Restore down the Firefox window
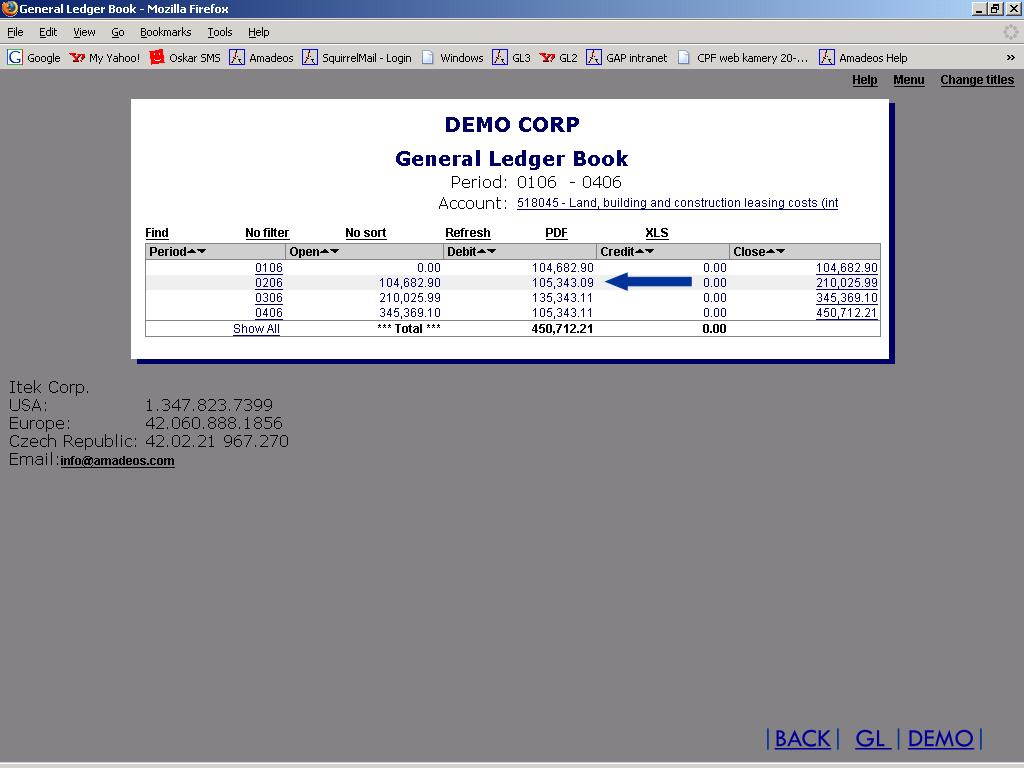This screenshot has height=768, width=1024. (x=995, y=8)
